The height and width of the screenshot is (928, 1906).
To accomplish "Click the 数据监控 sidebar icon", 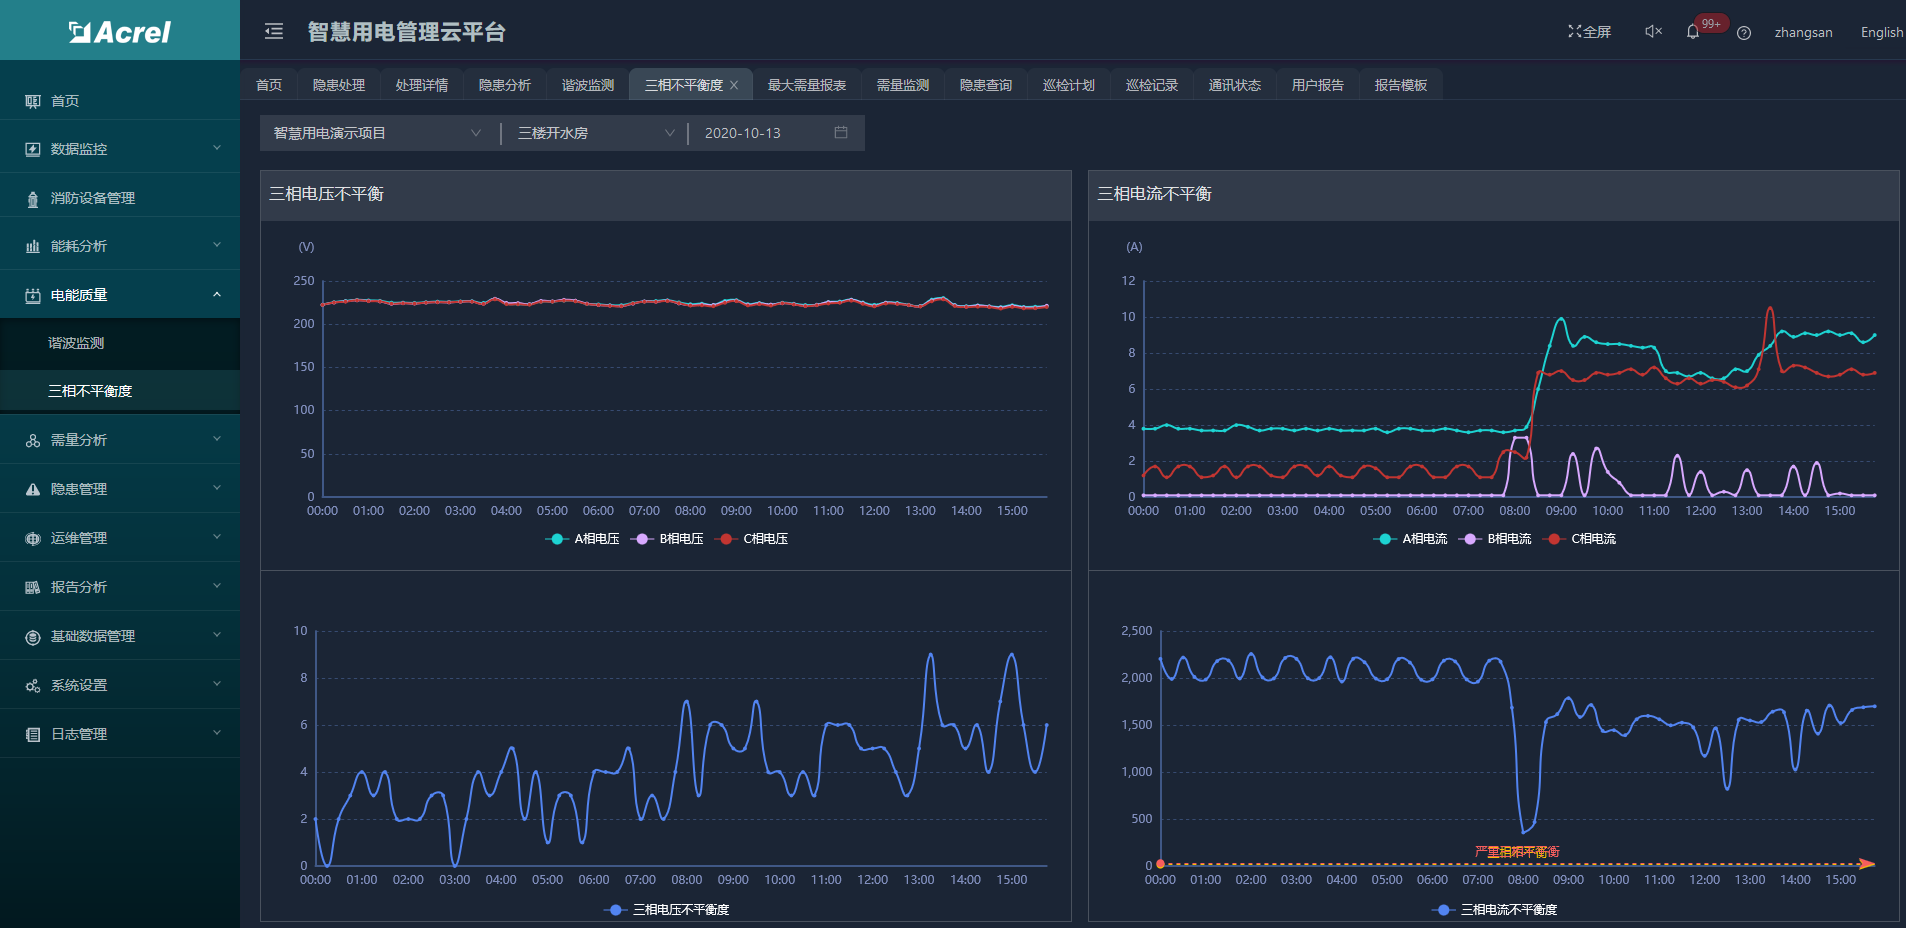I will [33, 149].
